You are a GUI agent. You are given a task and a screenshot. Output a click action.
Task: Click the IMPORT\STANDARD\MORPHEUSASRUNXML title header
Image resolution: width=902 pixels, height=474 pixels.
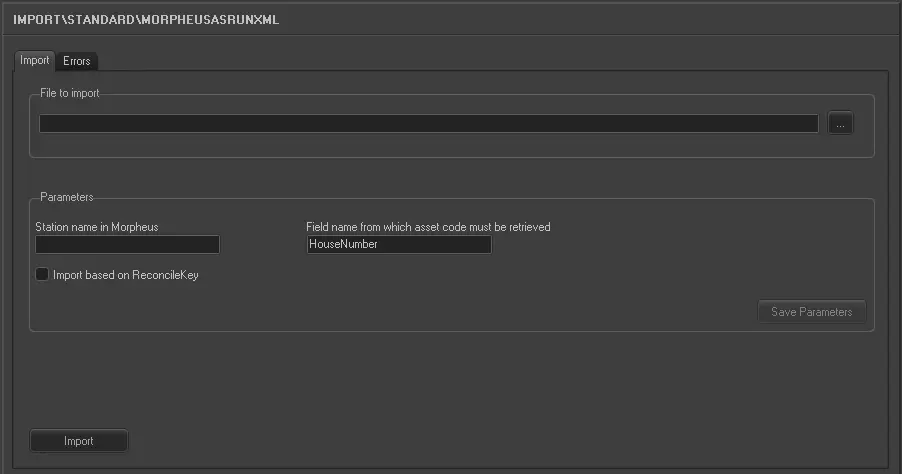click(146, 19)
